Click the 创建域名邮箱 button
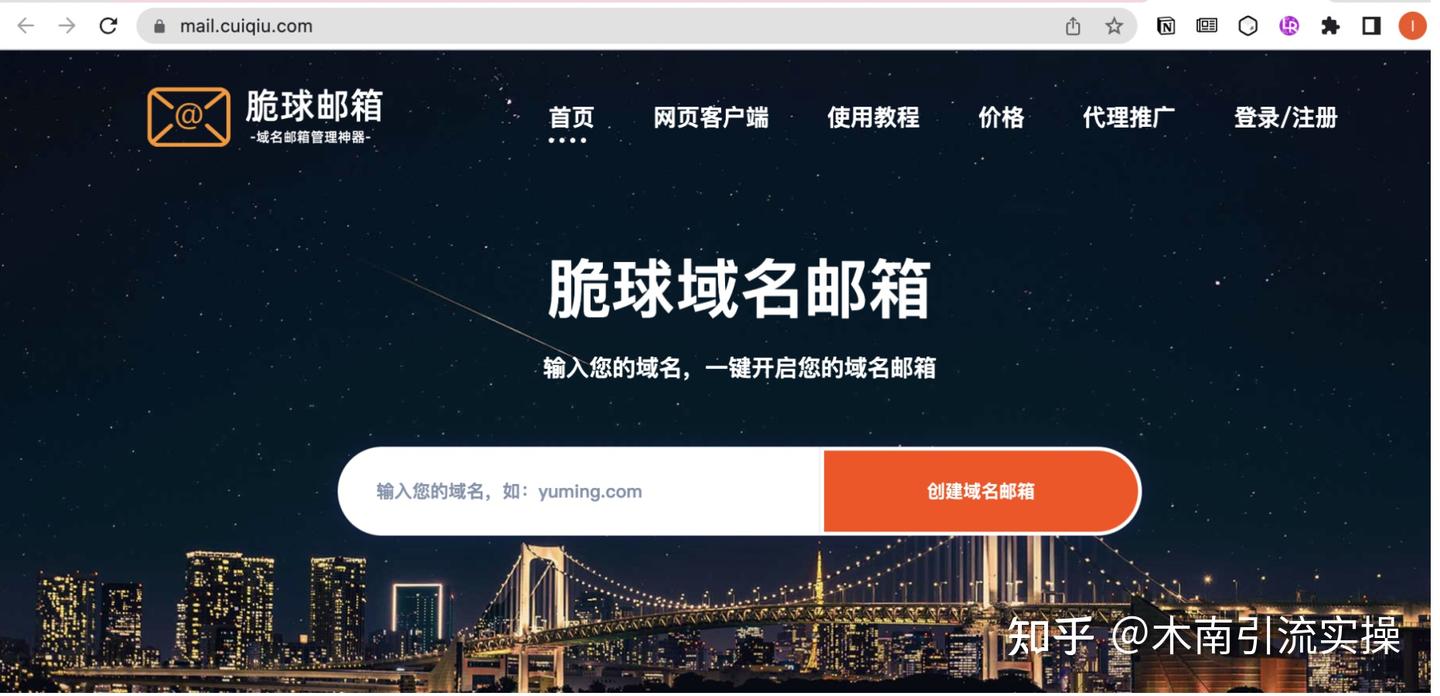 click(x=981, y=491)
